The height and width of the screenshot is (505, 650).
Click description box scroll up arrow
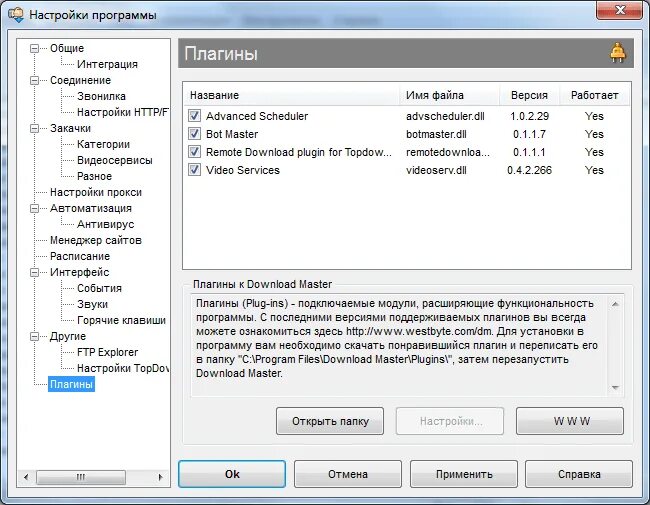616,304
